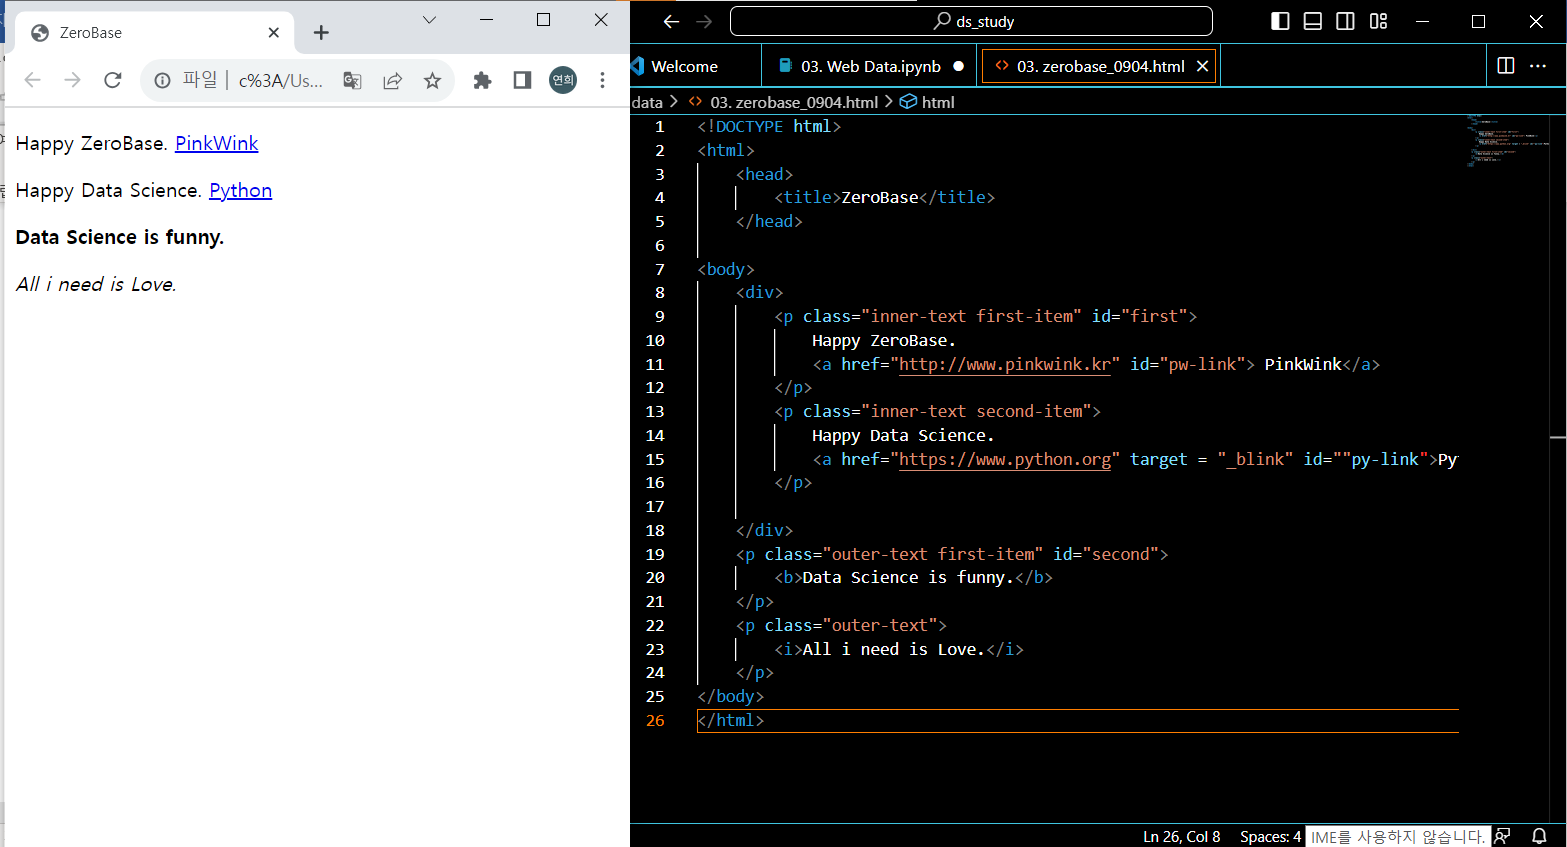The image size is (1567, 847).
Task: Toggle the VS Code secondary side bar
Action: (1346, 21)
